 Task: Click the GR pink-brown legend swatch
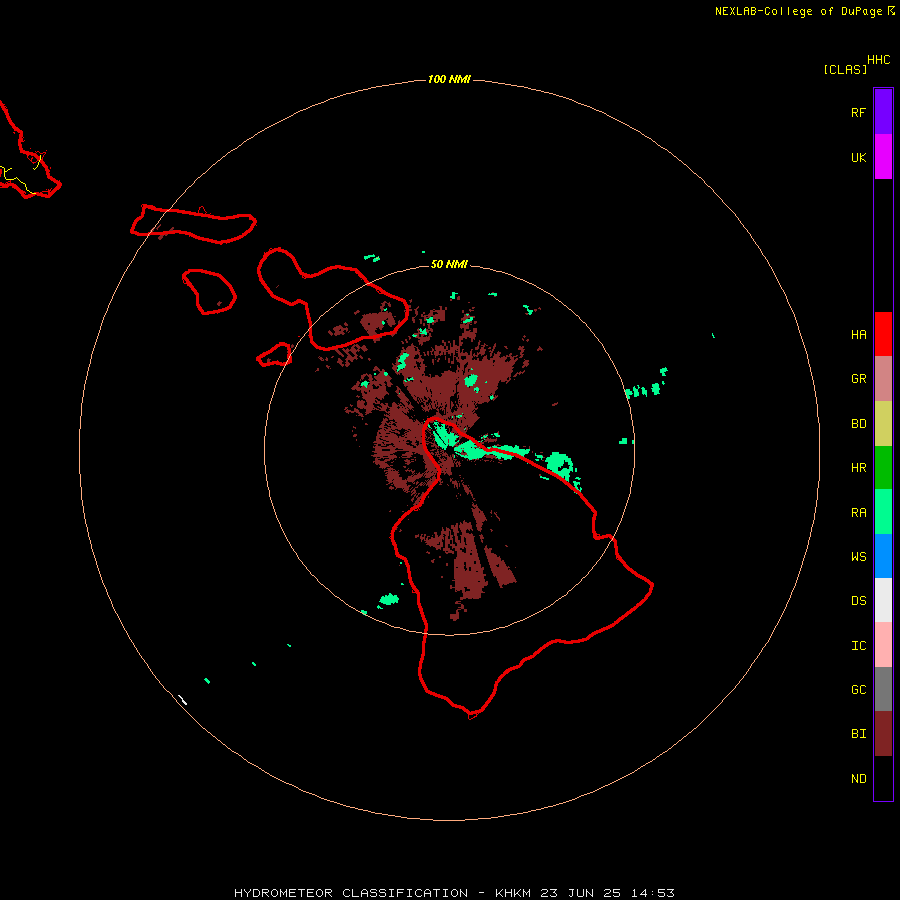click(883, 379)
